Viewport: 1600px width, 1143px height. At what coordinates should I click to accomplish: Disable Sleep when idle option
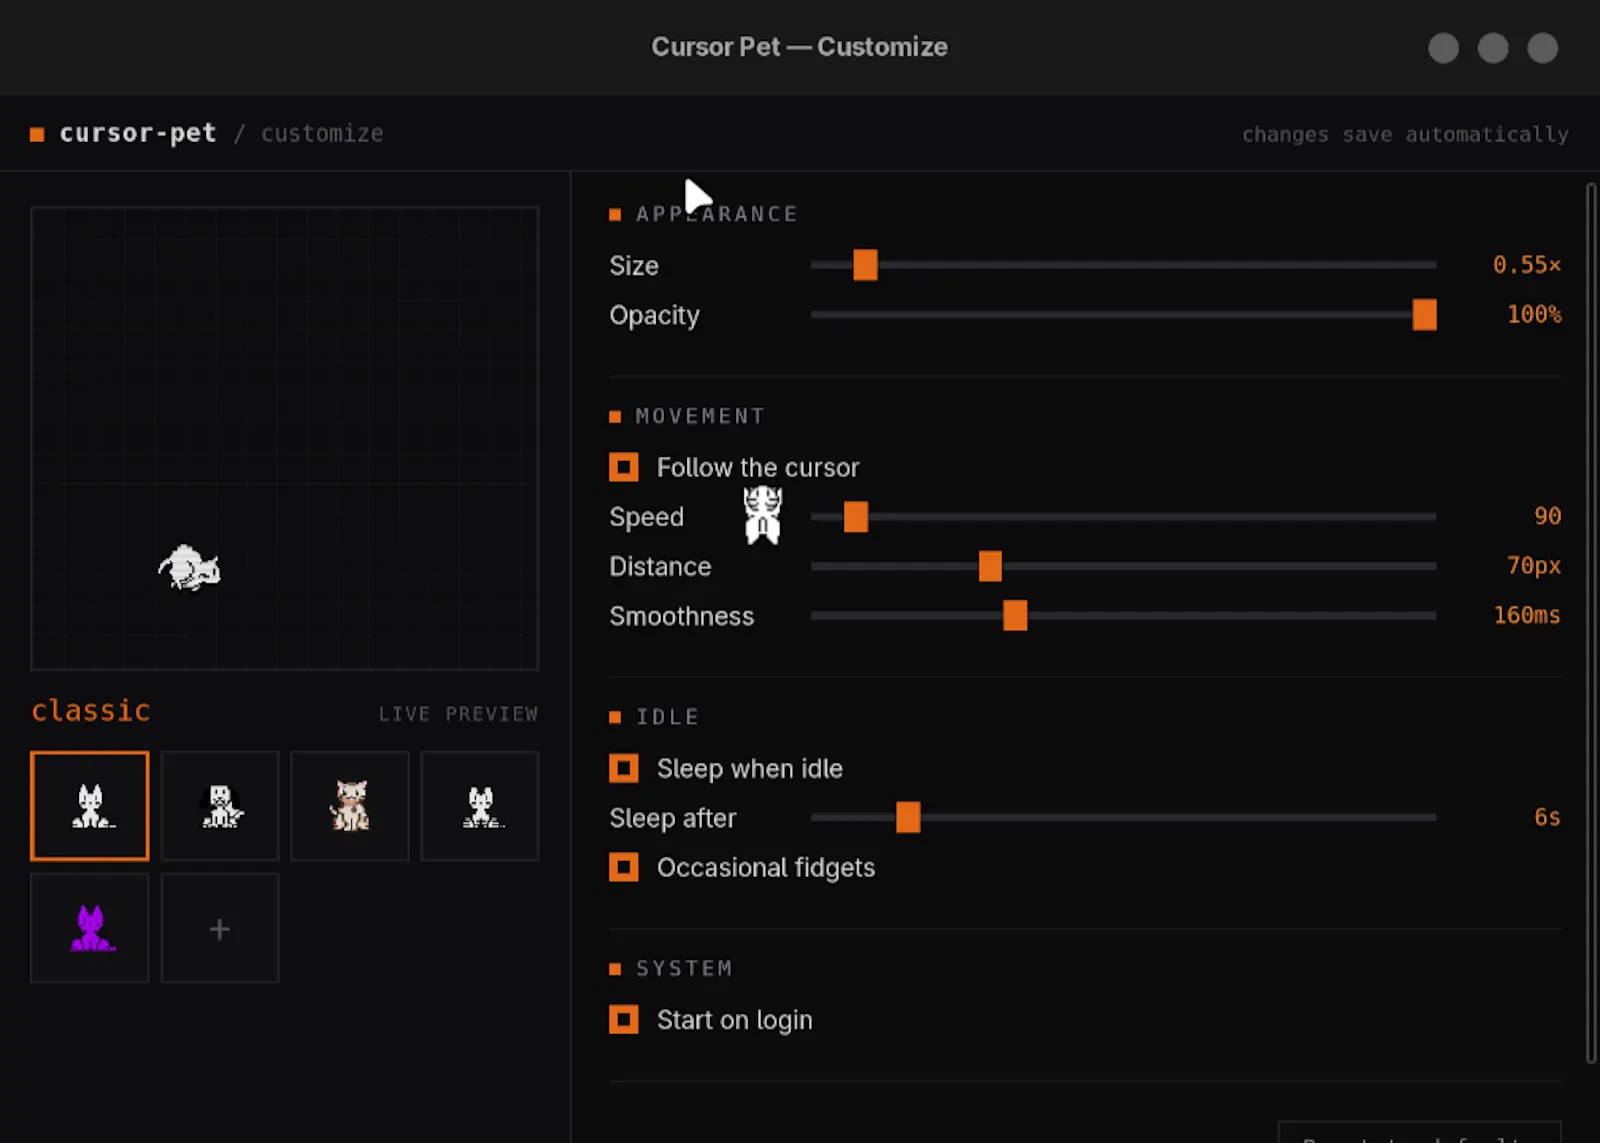pos(624,768)
